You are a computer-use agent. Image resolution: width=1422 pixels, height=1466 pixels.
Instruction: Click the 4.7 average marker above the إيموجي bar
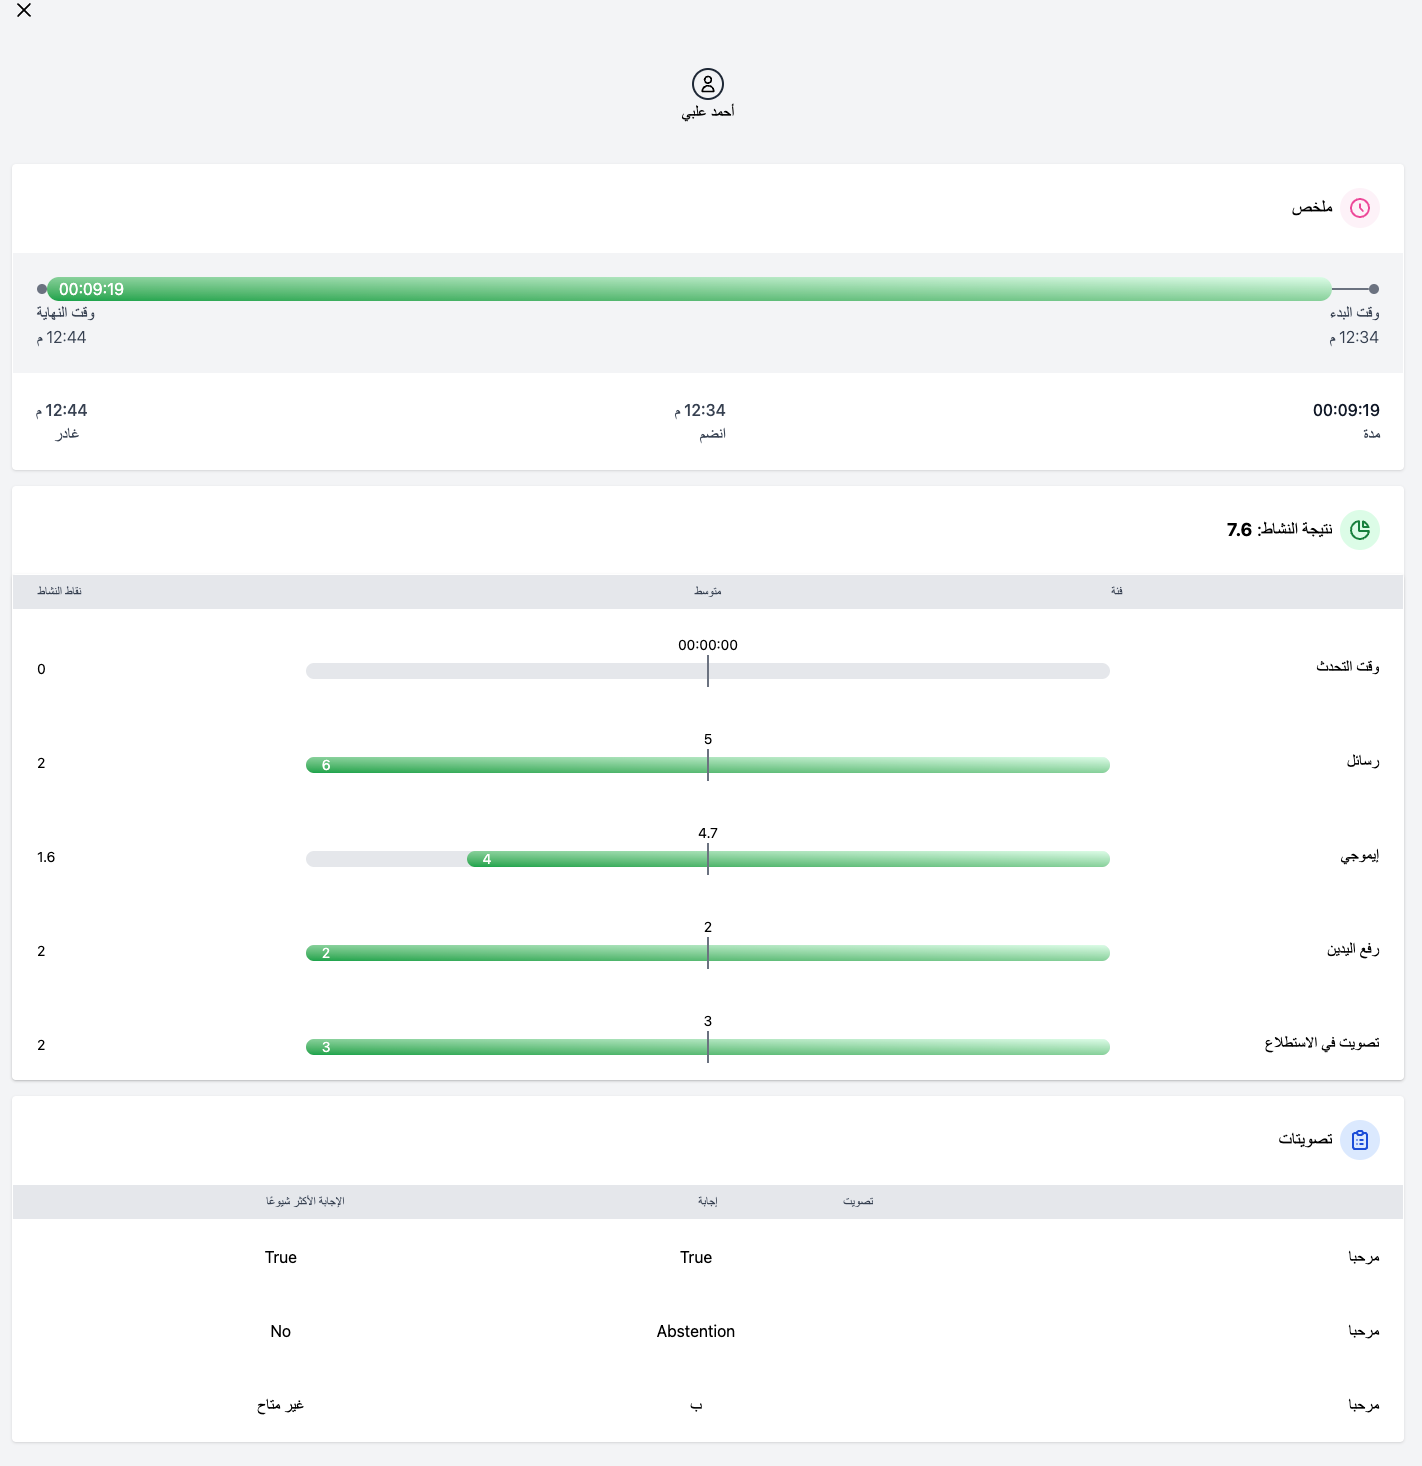point(708,833)
